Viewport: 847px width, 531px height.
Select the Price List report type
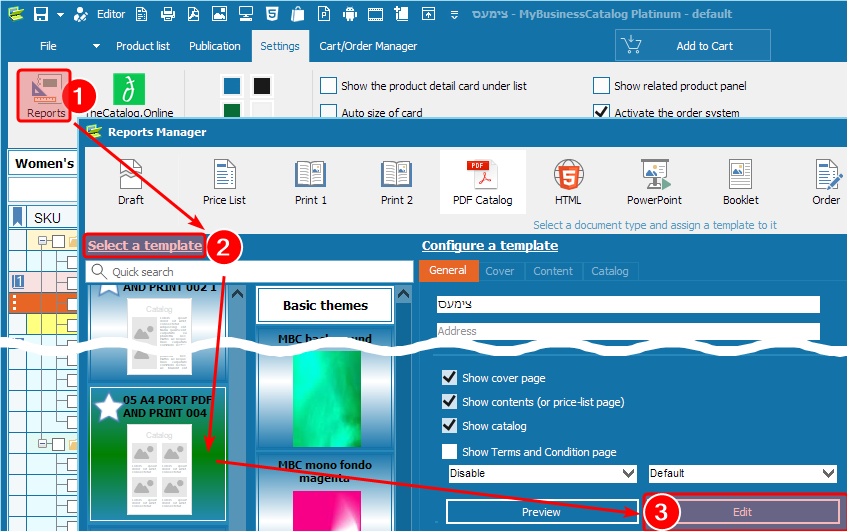pyautogui.click(x=224, y=181)
